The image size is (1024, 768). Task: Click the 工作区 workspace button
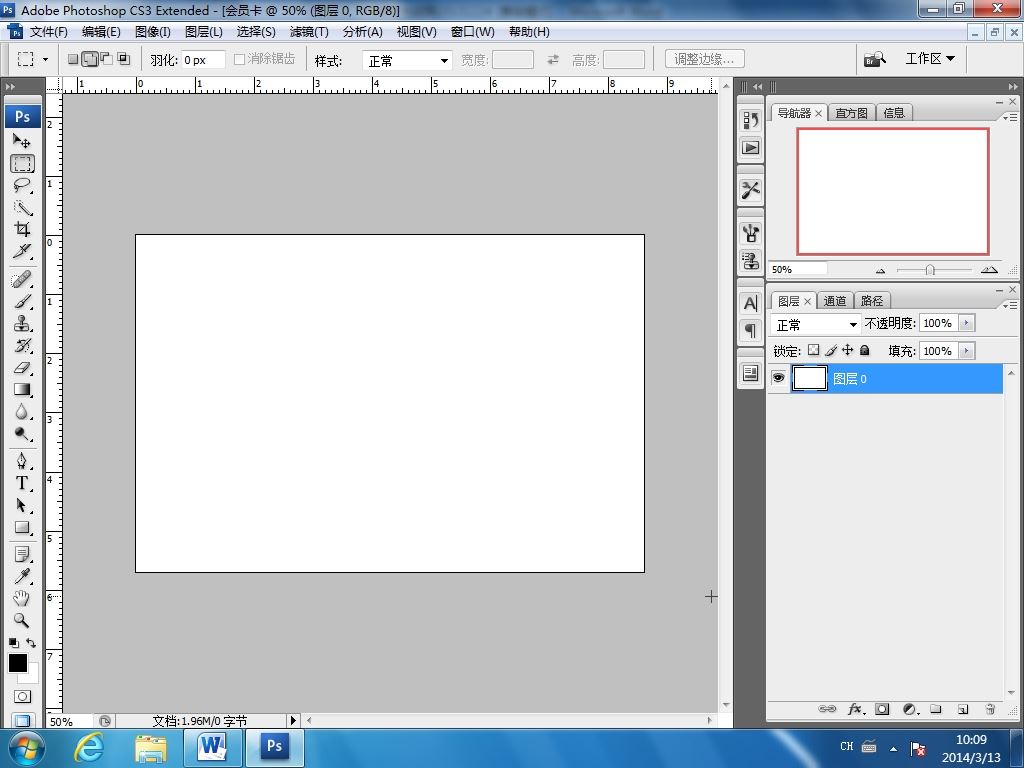(929, 59)
